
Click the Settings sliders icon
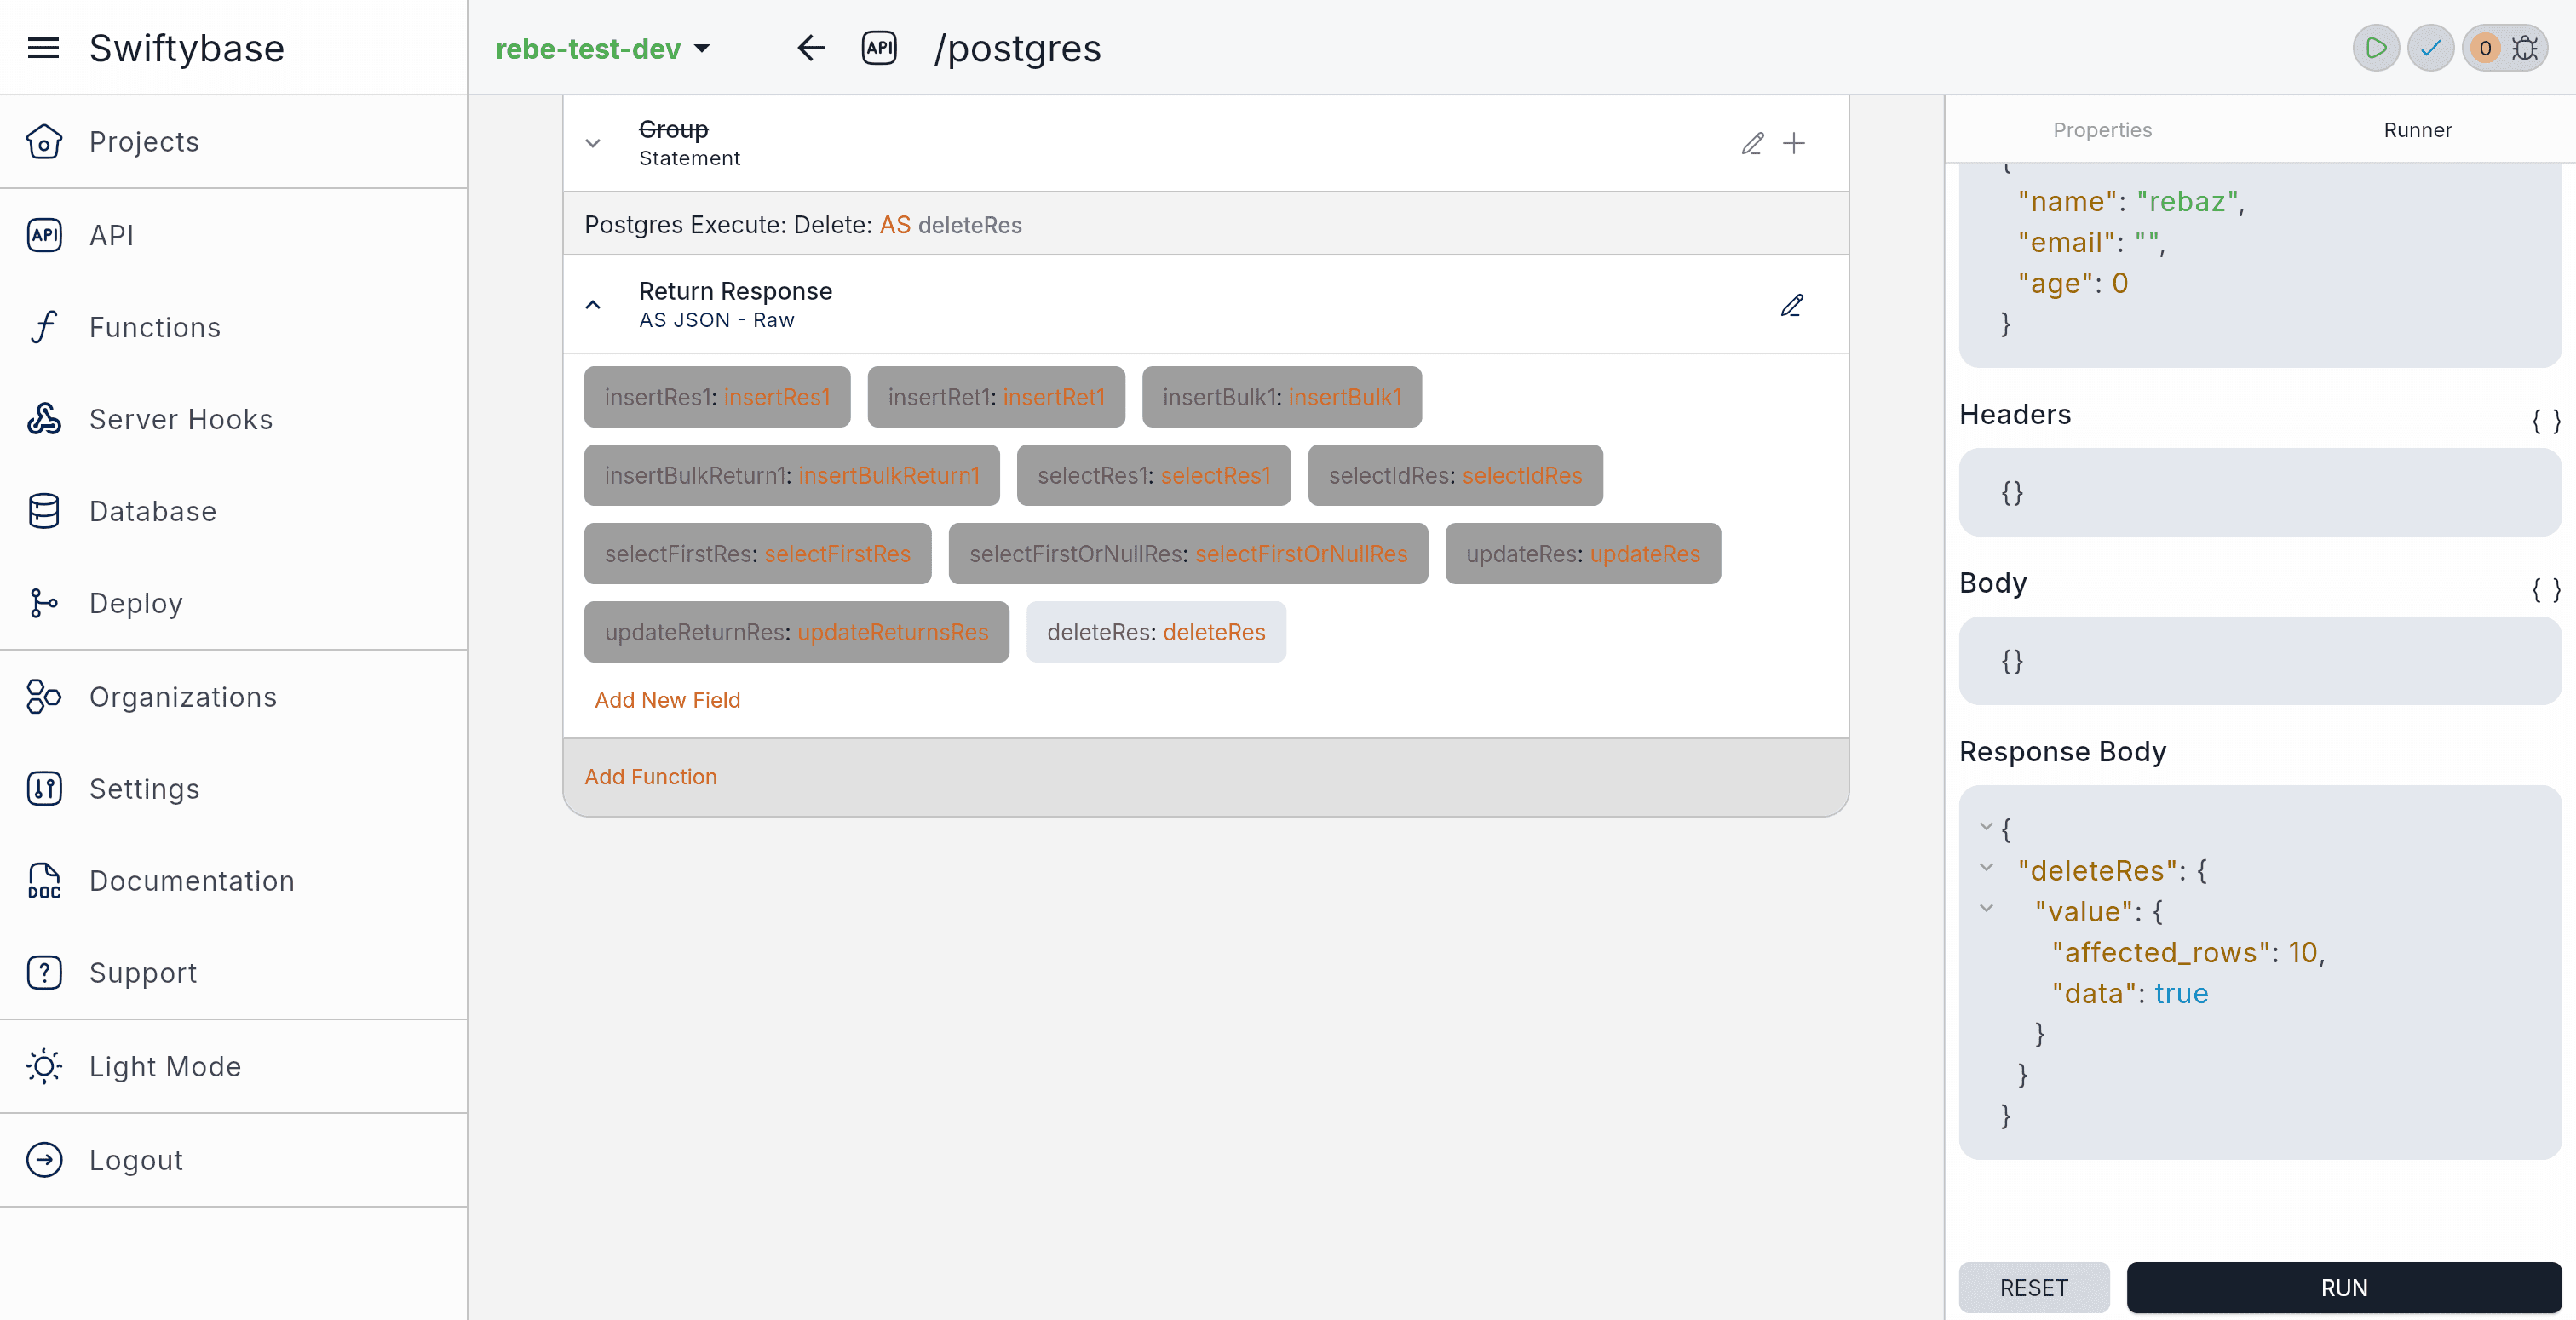44,789
